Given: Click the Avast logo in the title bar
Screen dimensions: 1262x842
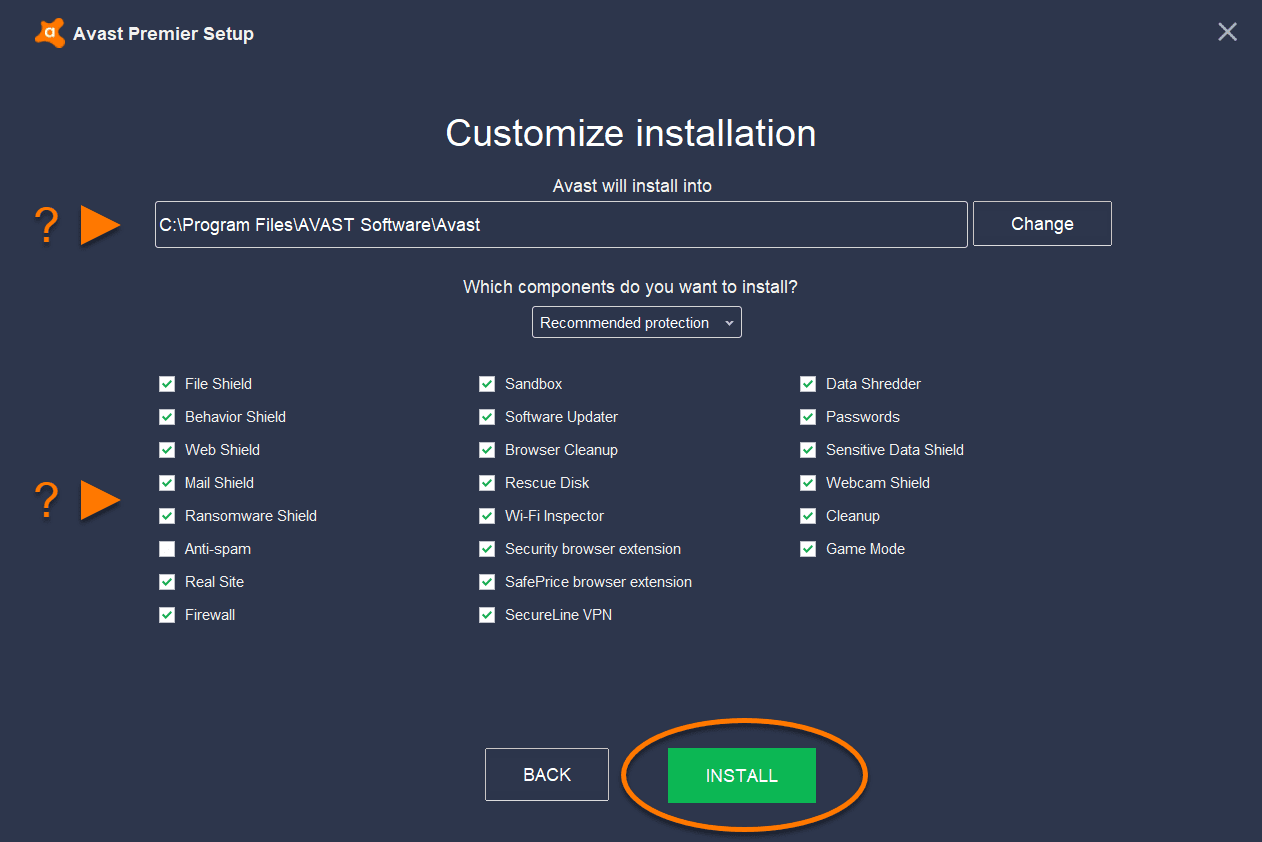Looking at the screenshot, I should pyautogui.click(x=49, y=32).
